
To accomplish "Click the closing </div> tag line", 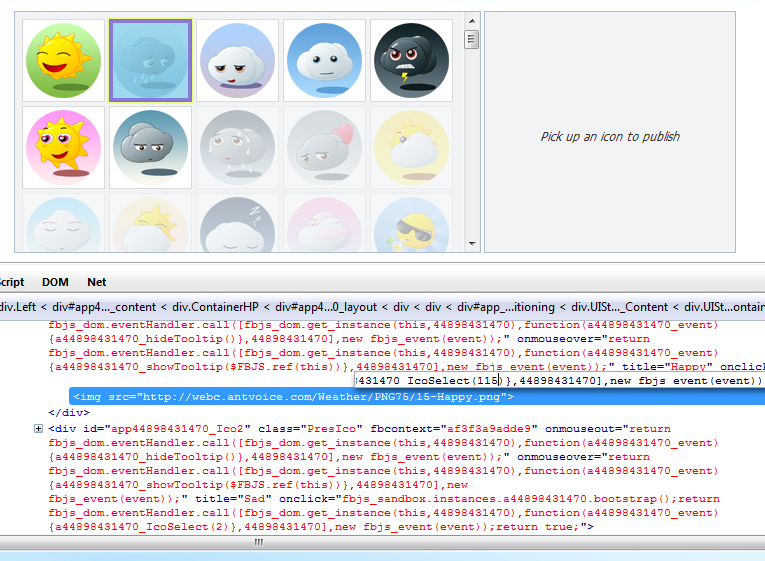I will 69,413.
